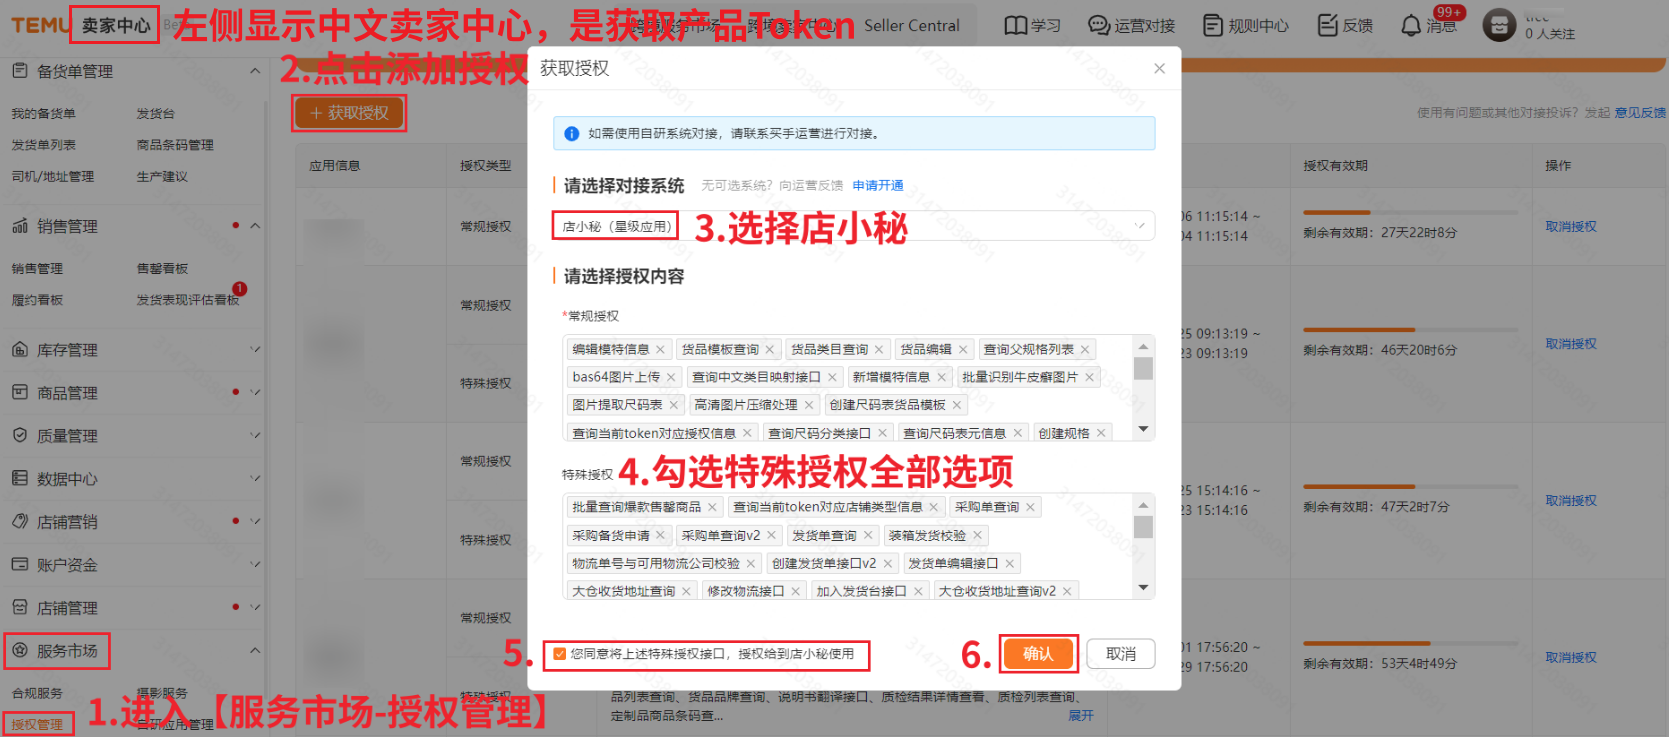Remove the 发货单查询 special permission tag
This screenshot has height=737, width=1669.
tap(867, 535)
